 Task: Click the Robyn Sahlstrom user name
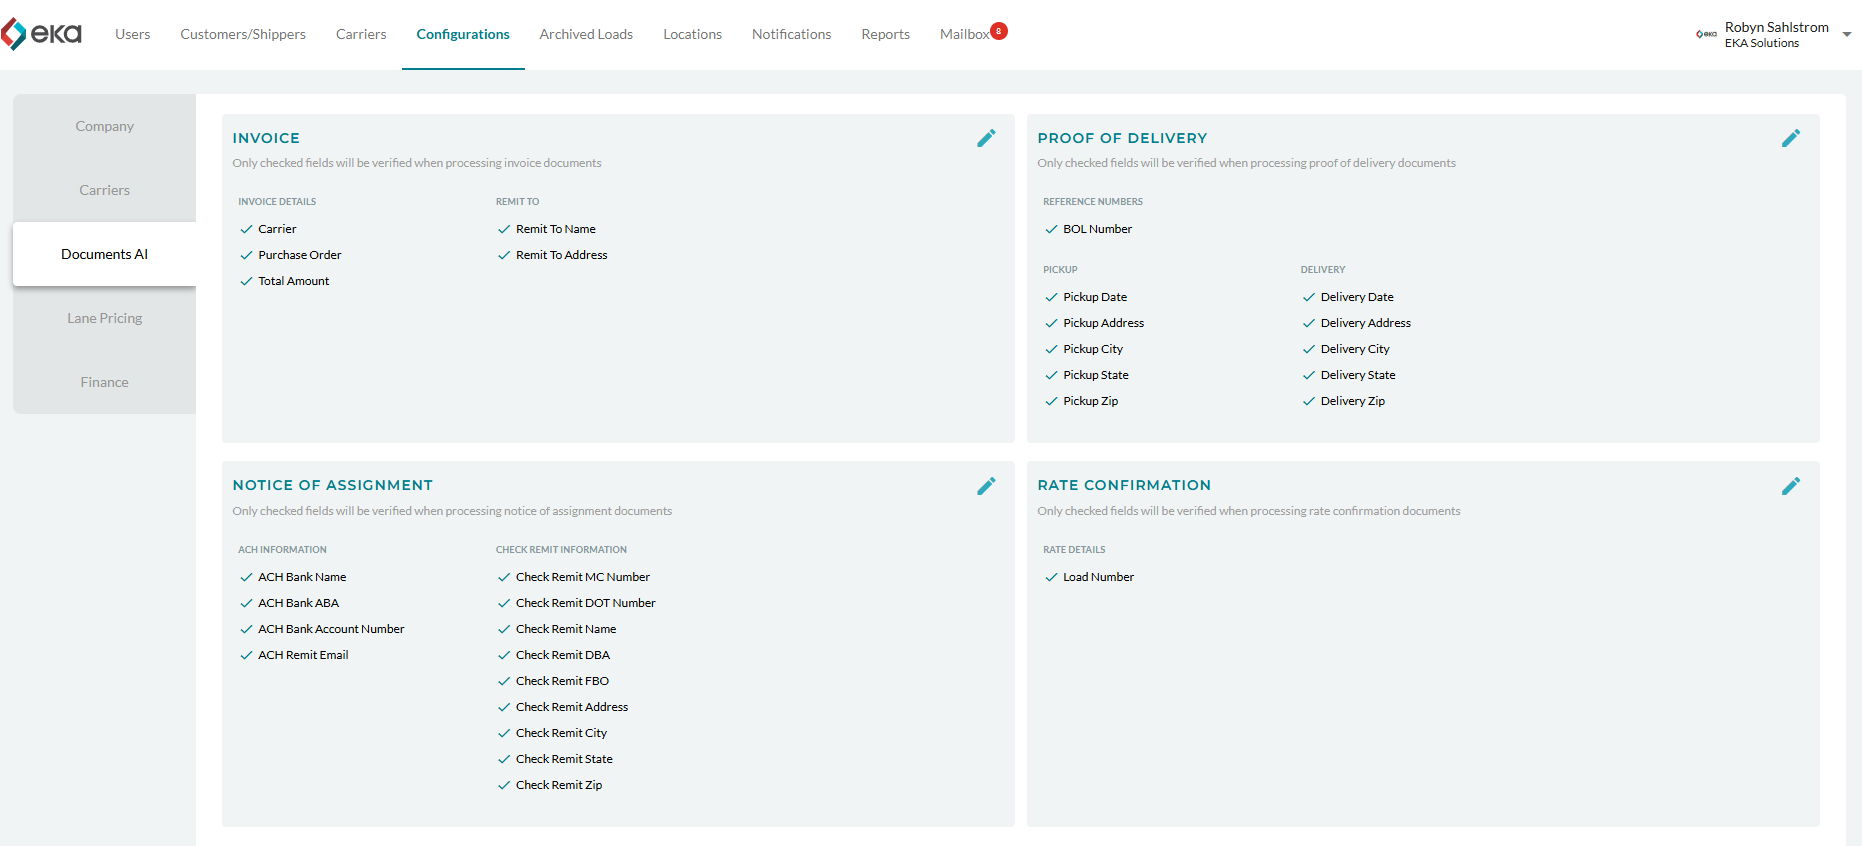click(x=1776, y=27)
